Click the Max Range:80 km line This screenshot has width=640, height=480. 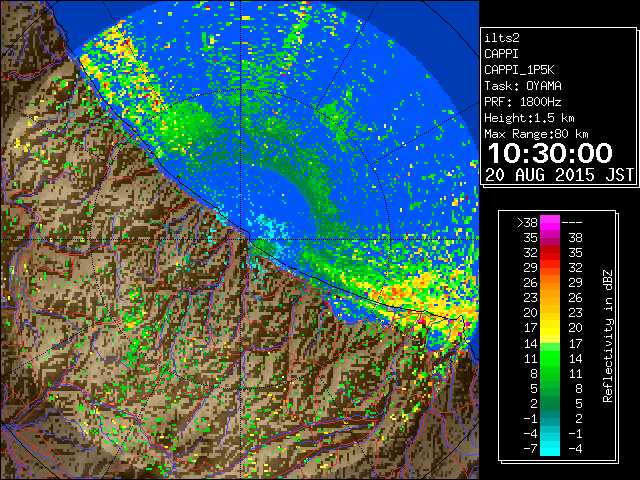(x=536, y=134)
